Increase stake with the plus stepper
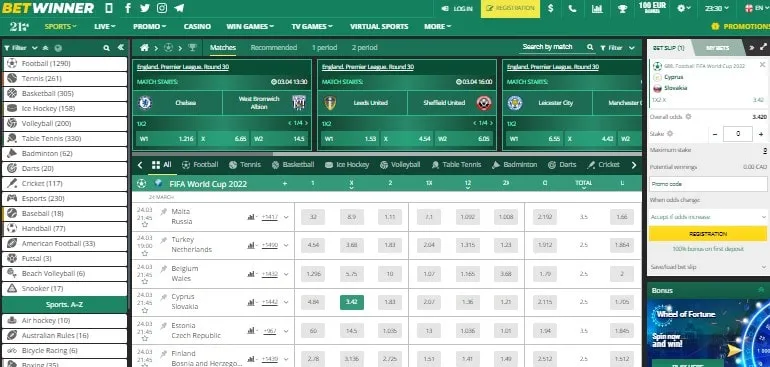This screenshot has height=367, width=770. pyautogui.click(x=761, y=134)
